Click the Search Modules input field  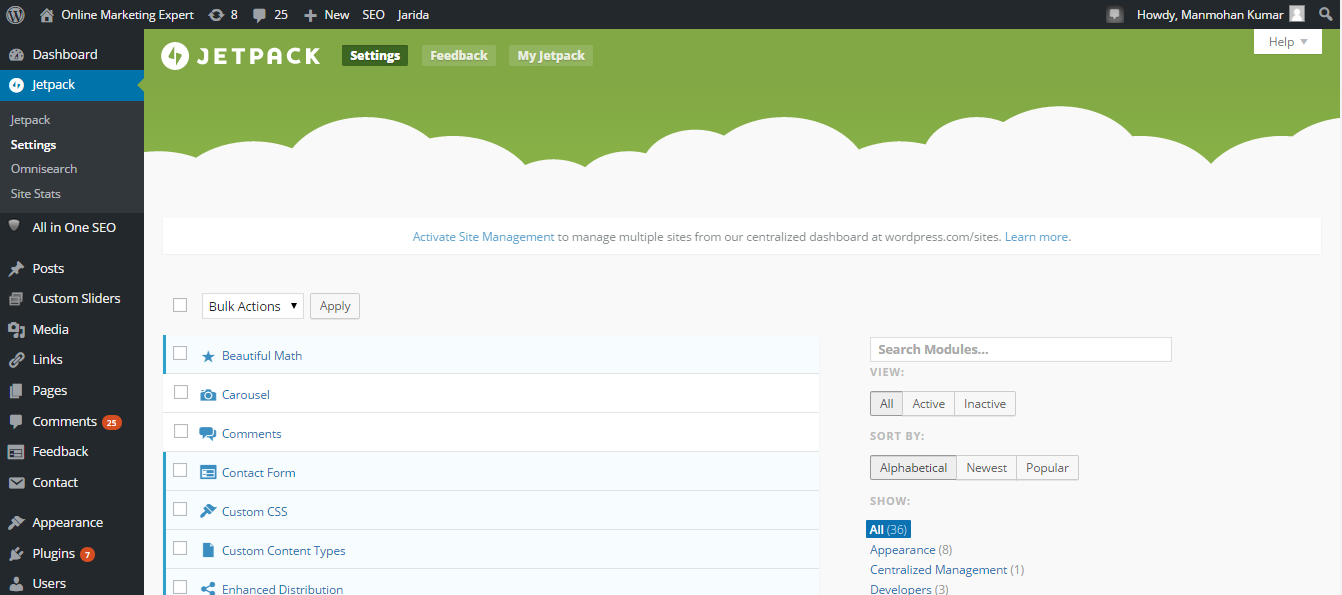1020,349
